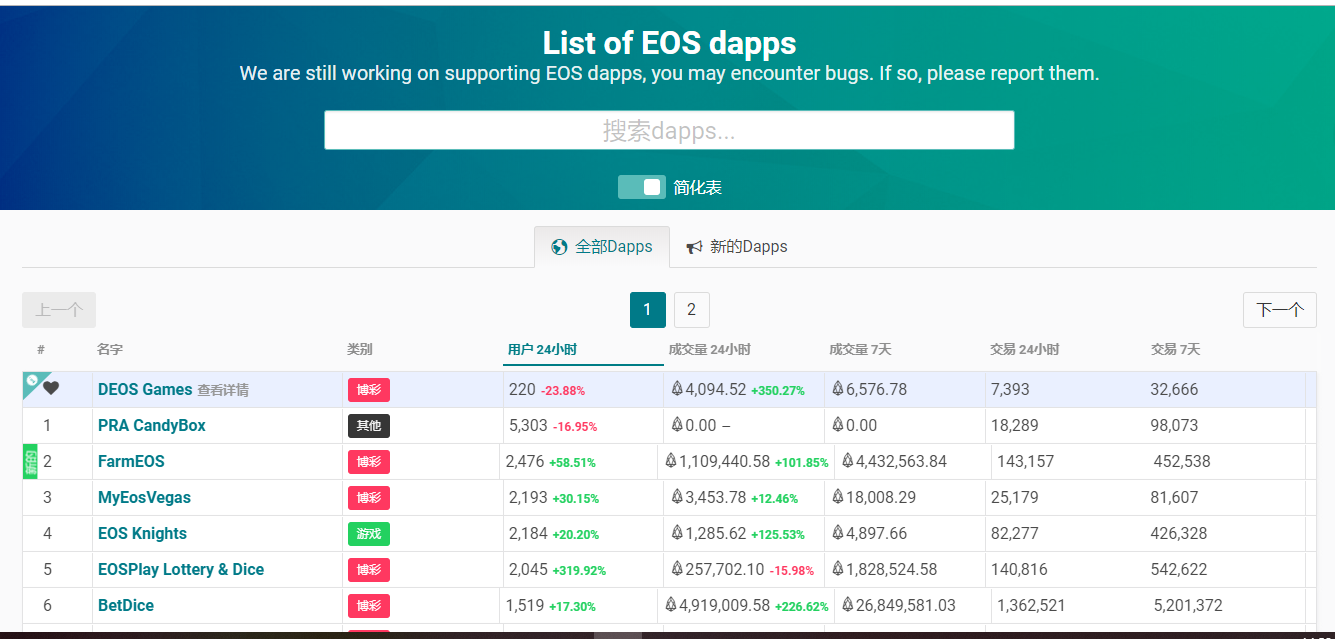
Task: Go to page 2 of the list
Action: [692, 310]
